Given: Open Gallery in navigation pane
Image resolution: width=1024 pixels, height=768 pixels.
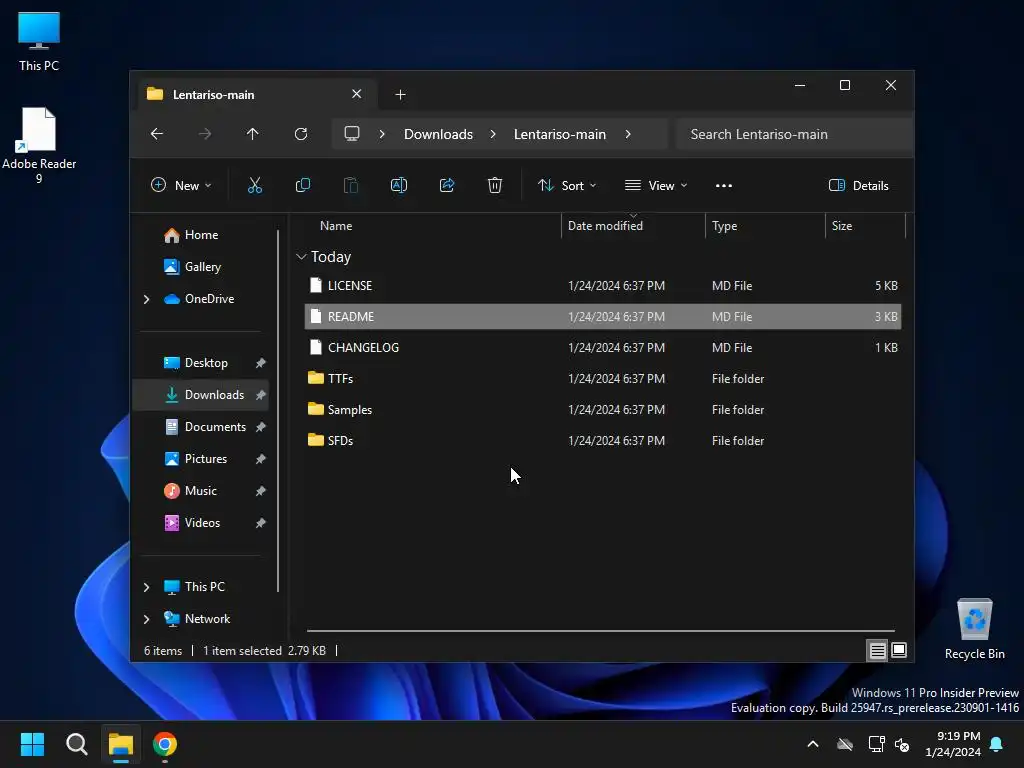Looking at the screenshot, I should pyautogui.click(x=202, y=266).
